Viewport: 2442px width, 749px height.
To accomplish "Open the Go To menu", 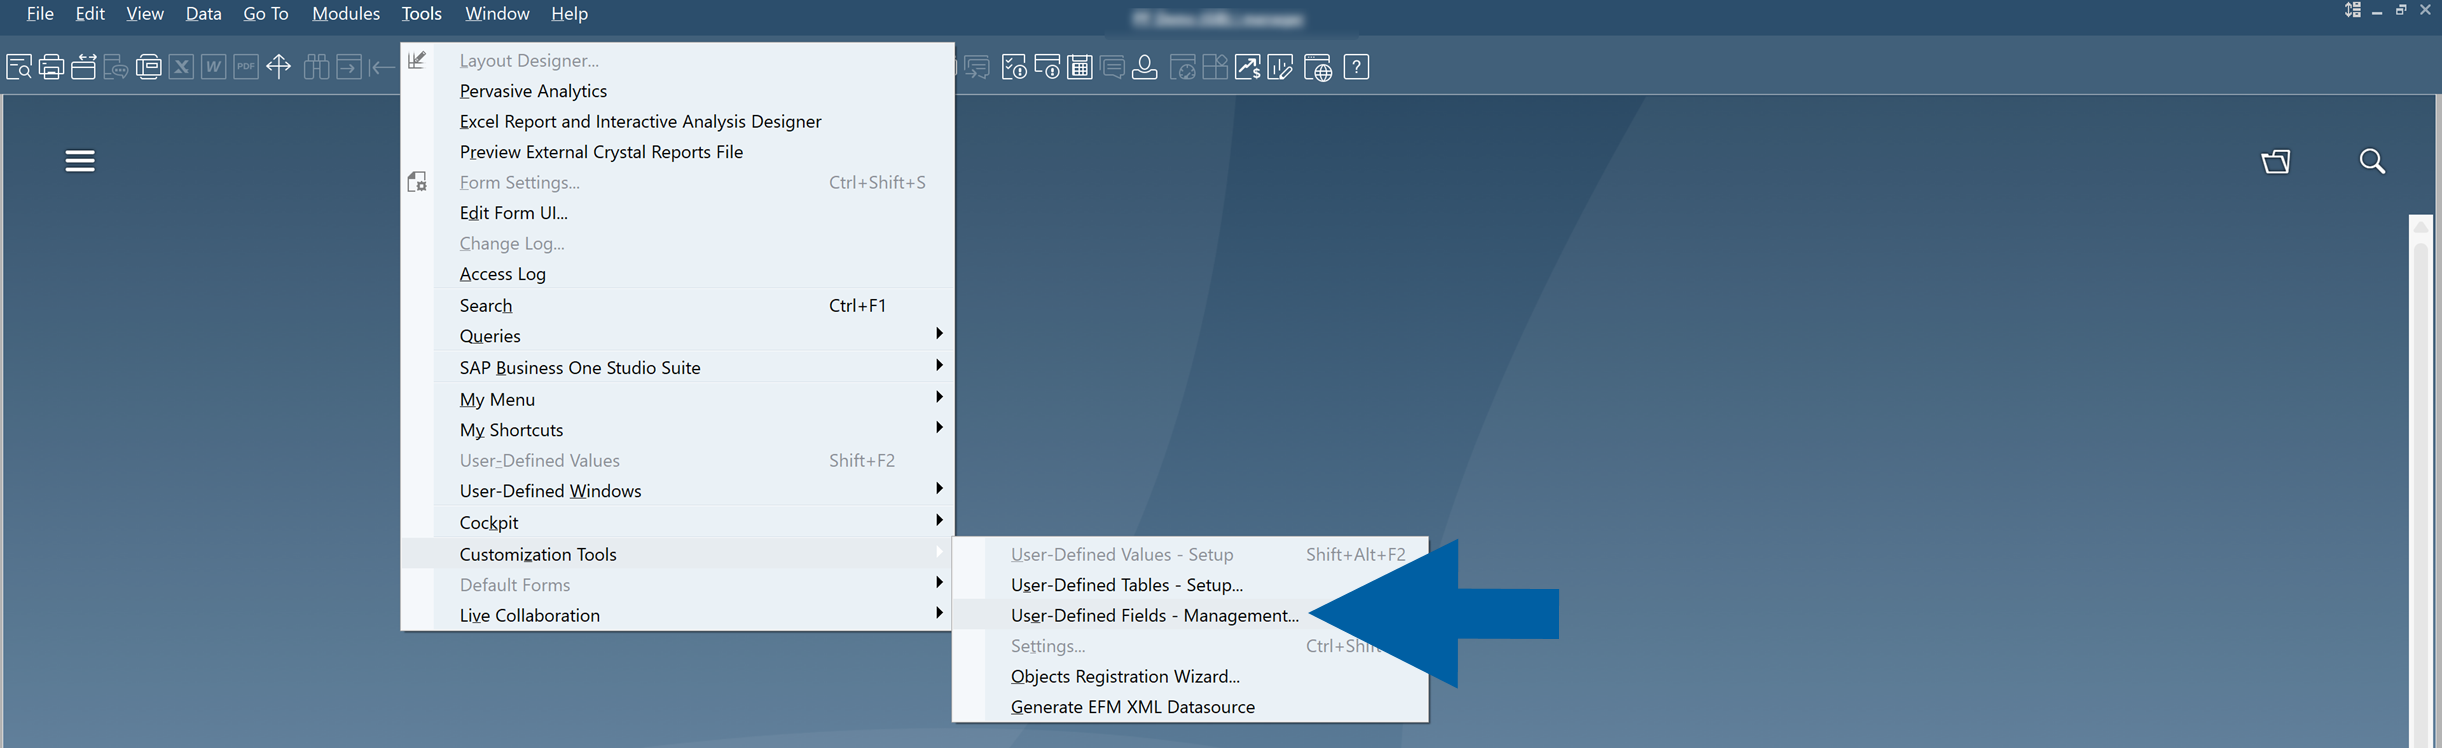I will click(266, 14).
